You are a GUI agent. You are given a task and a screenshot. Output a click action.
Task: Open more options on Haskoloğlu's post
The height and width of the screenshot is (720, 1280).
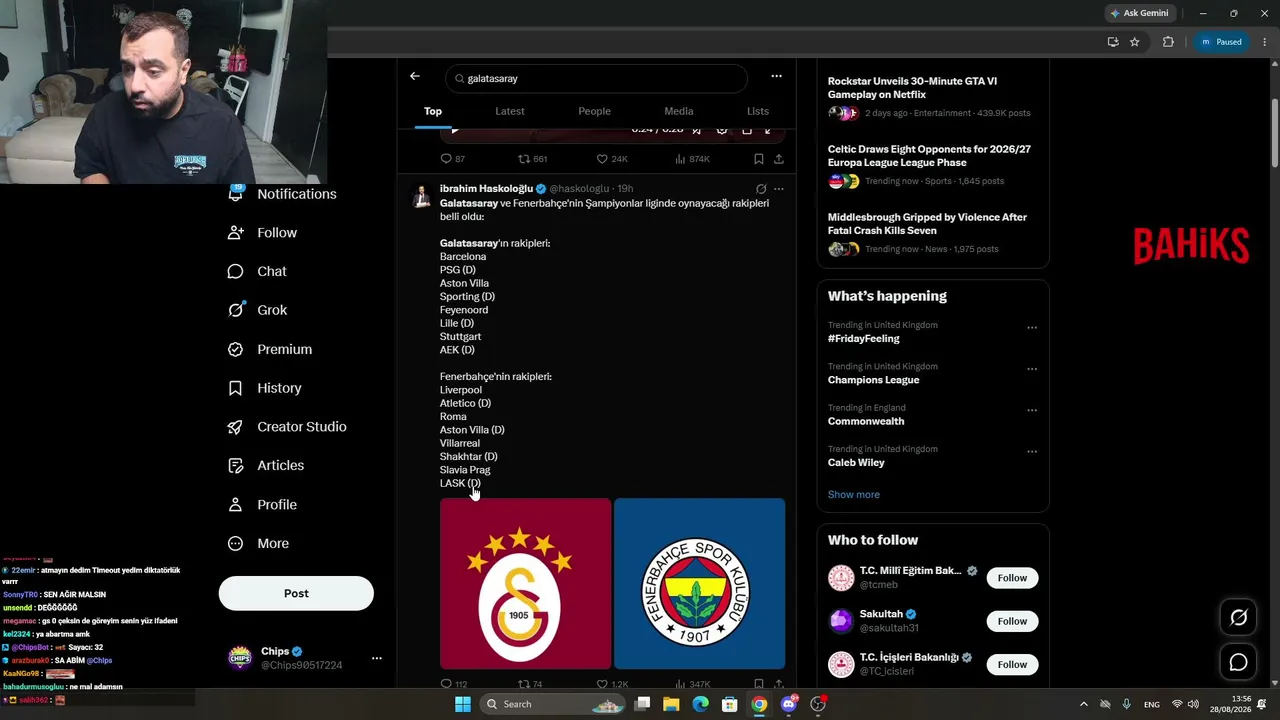(x=779, y=189)
